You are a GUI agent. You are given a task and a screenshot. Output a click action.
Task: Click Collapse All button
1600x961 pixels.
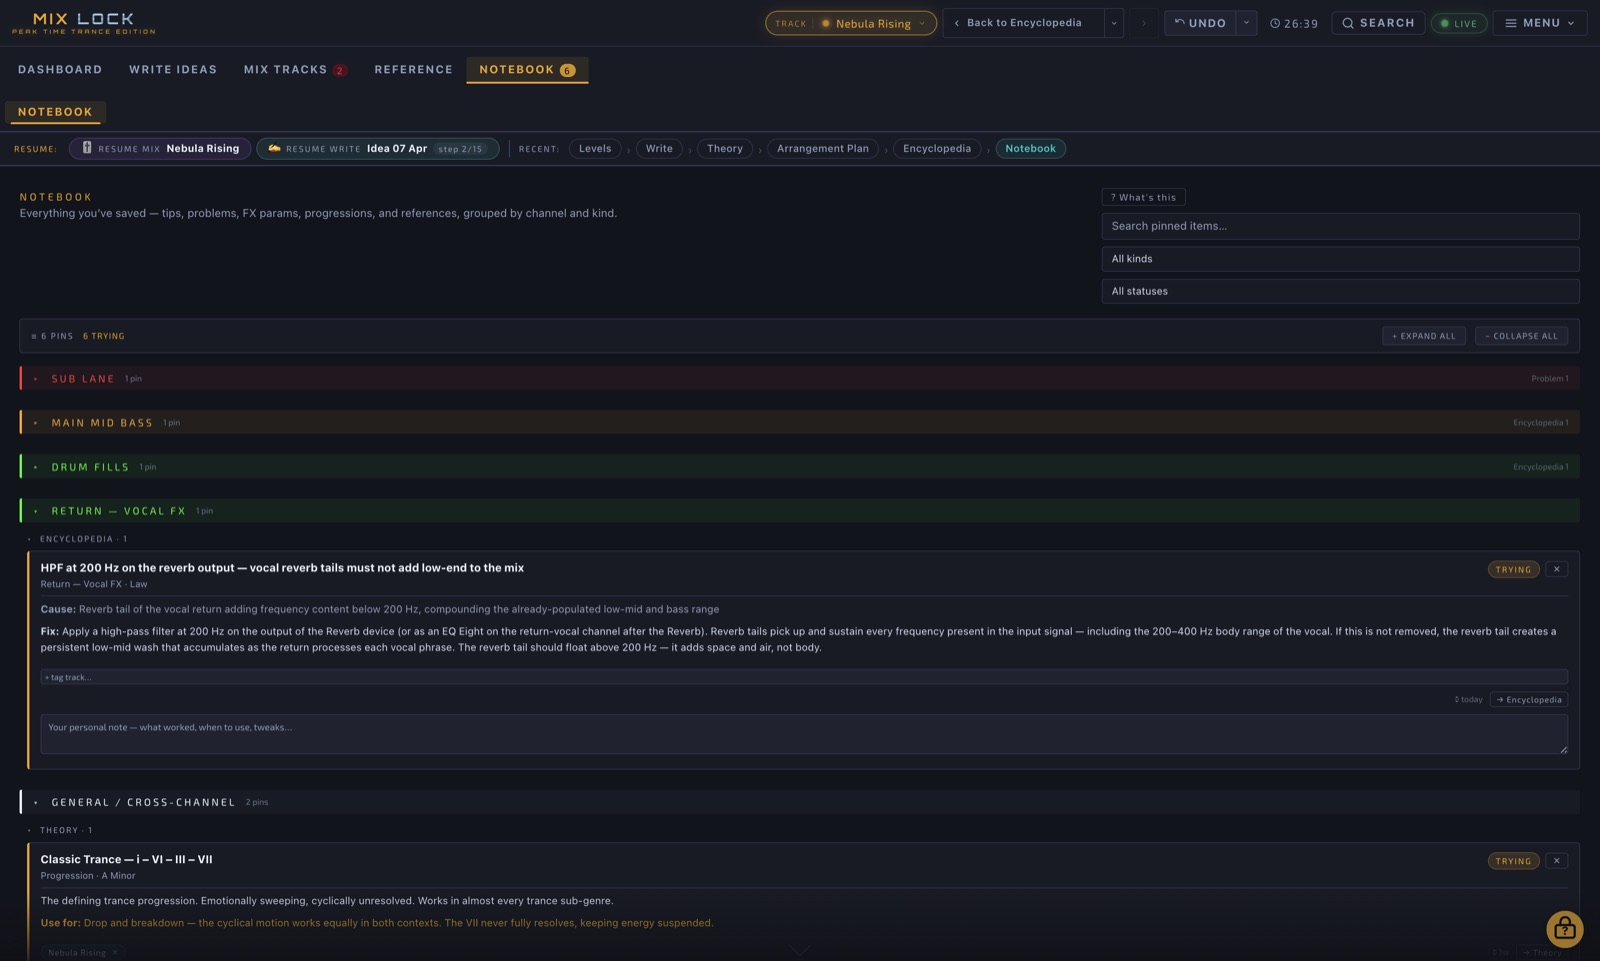tap(1521, 336)
